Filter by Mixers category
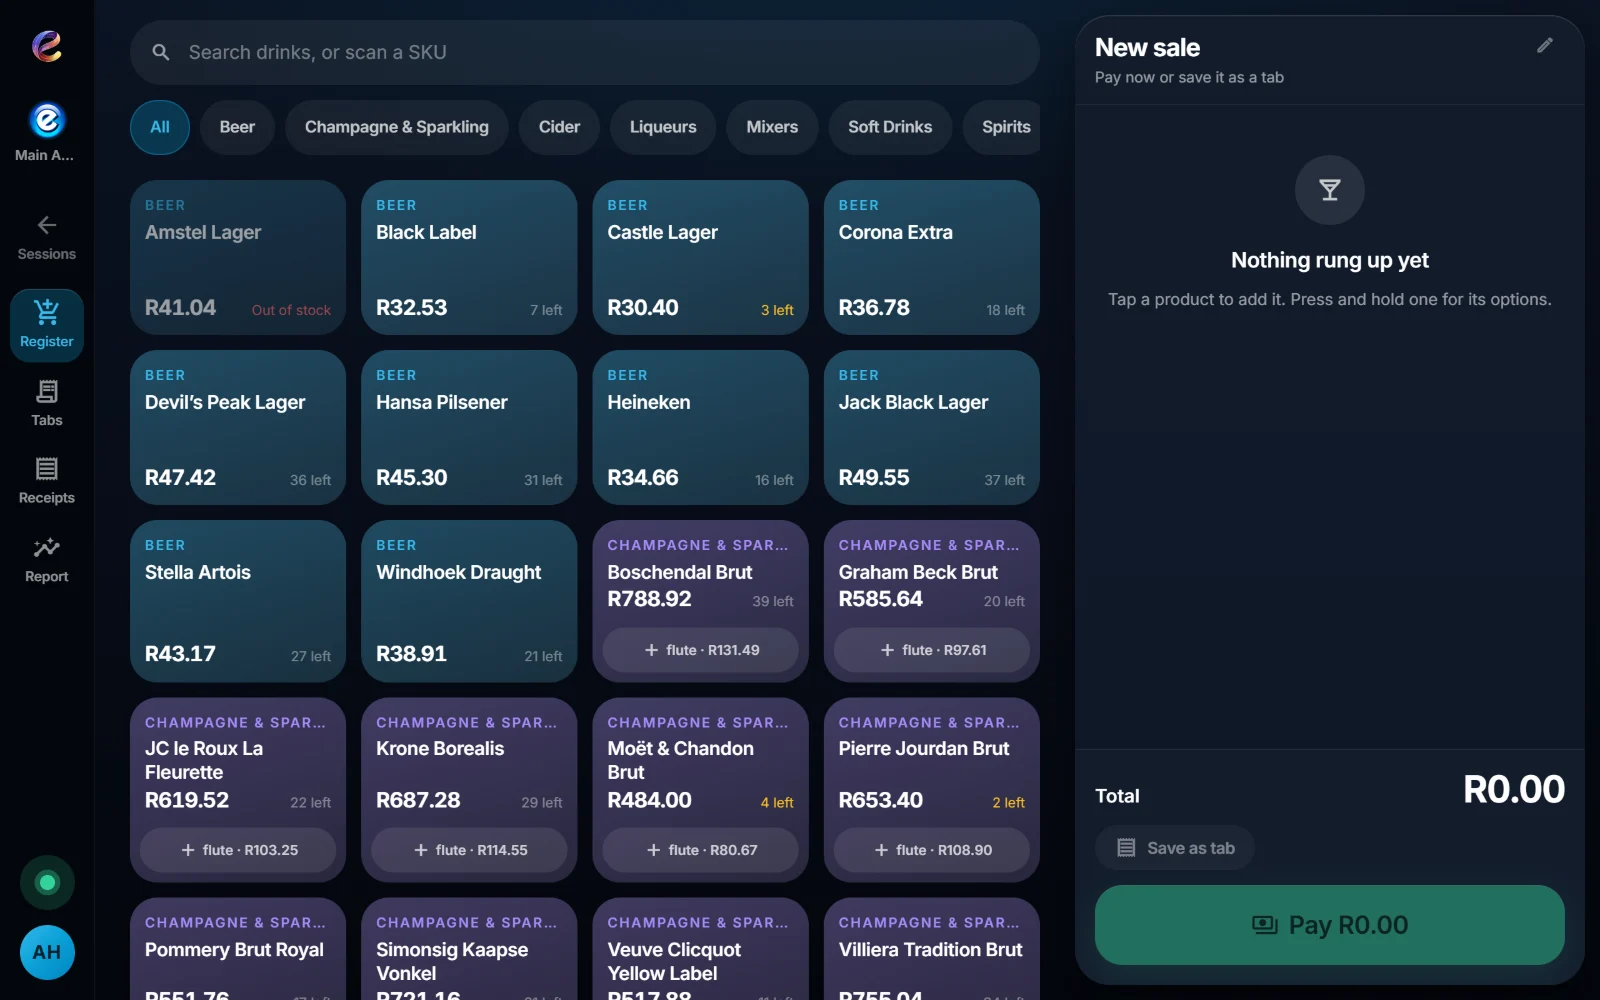 click(x=772, y=127)
